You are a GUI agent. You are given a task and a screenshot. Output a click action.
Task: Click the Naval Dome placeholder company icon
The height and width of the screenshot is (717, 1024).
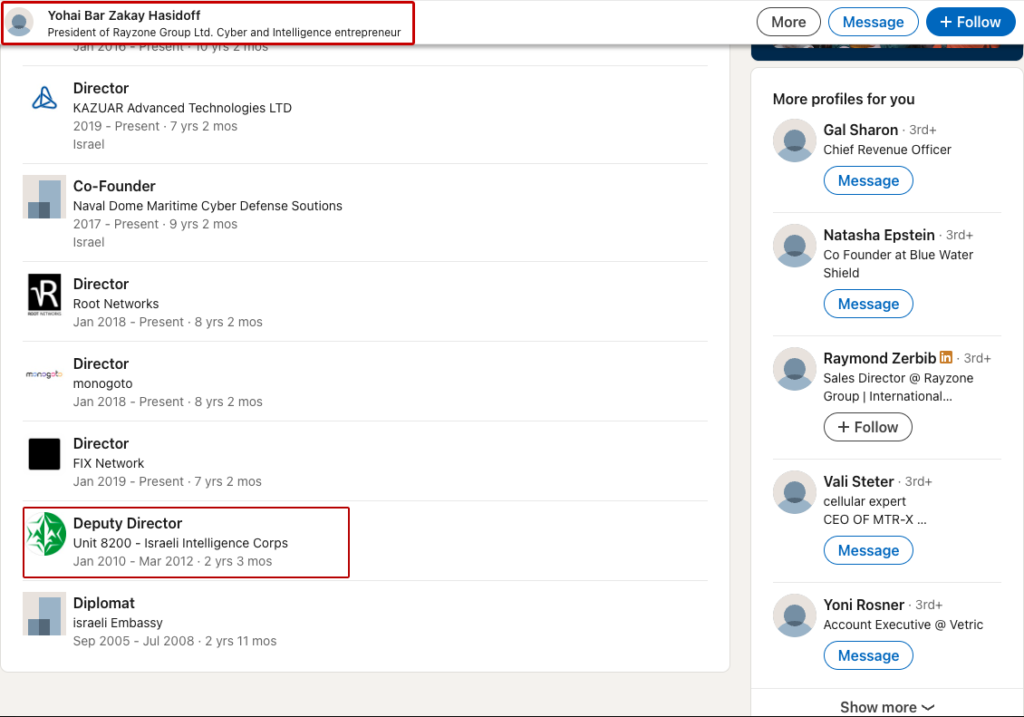click(44, 196)
